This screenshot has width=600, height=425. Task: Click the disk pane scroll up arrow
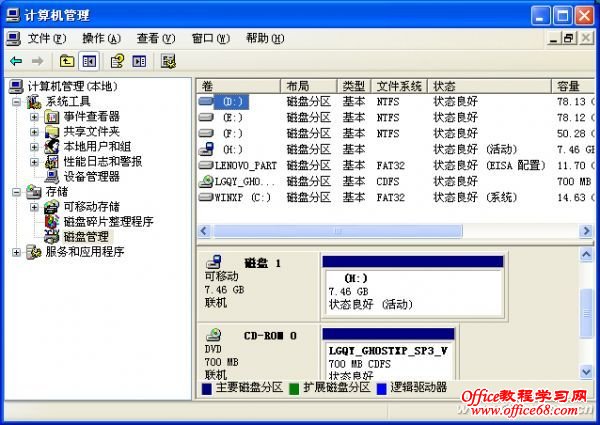[586, 254]
